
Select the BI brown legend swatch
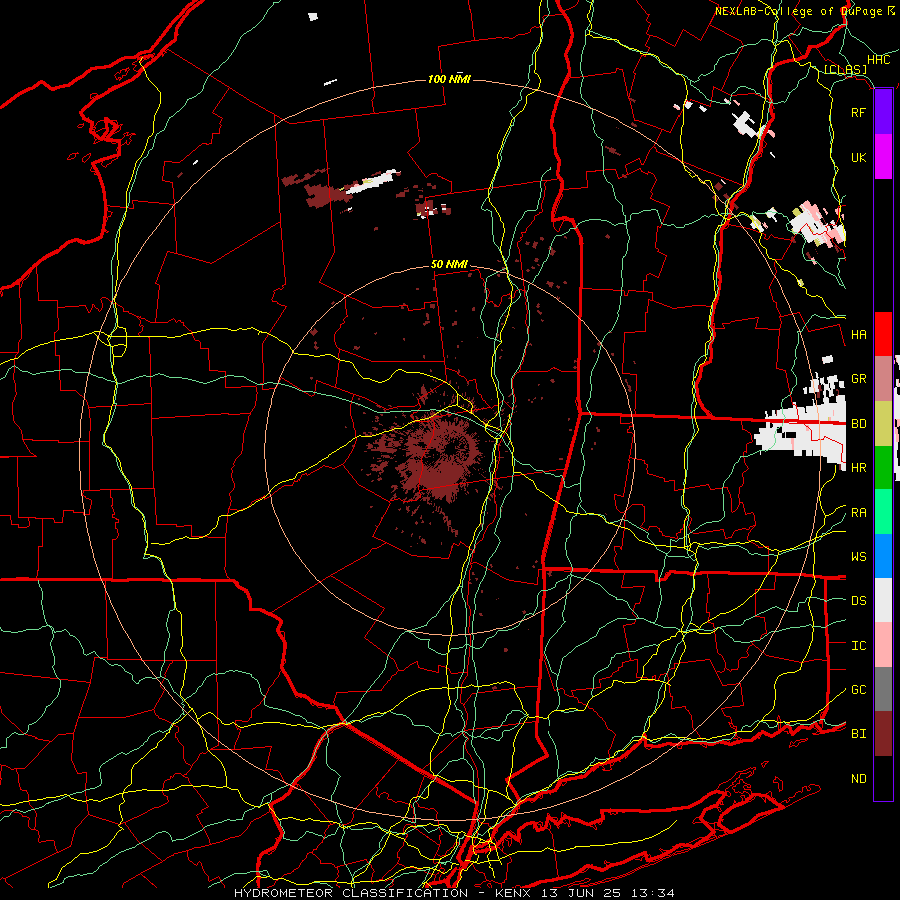(x=883, y=734)
